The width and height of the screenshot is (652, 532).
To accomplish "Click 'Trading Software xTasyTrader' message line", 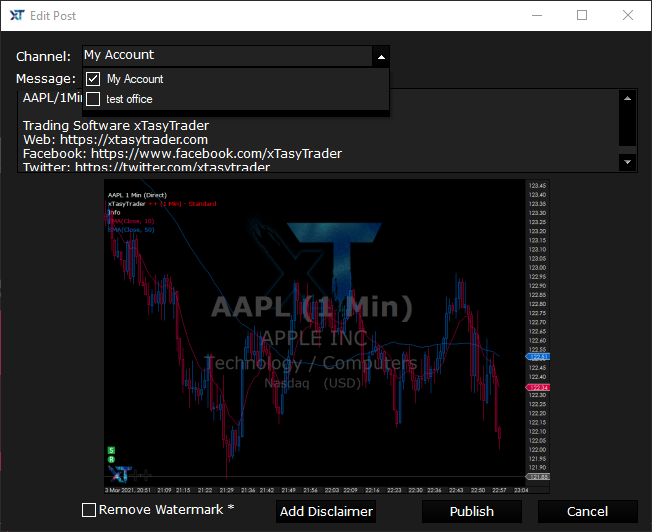I will [116, 126].
